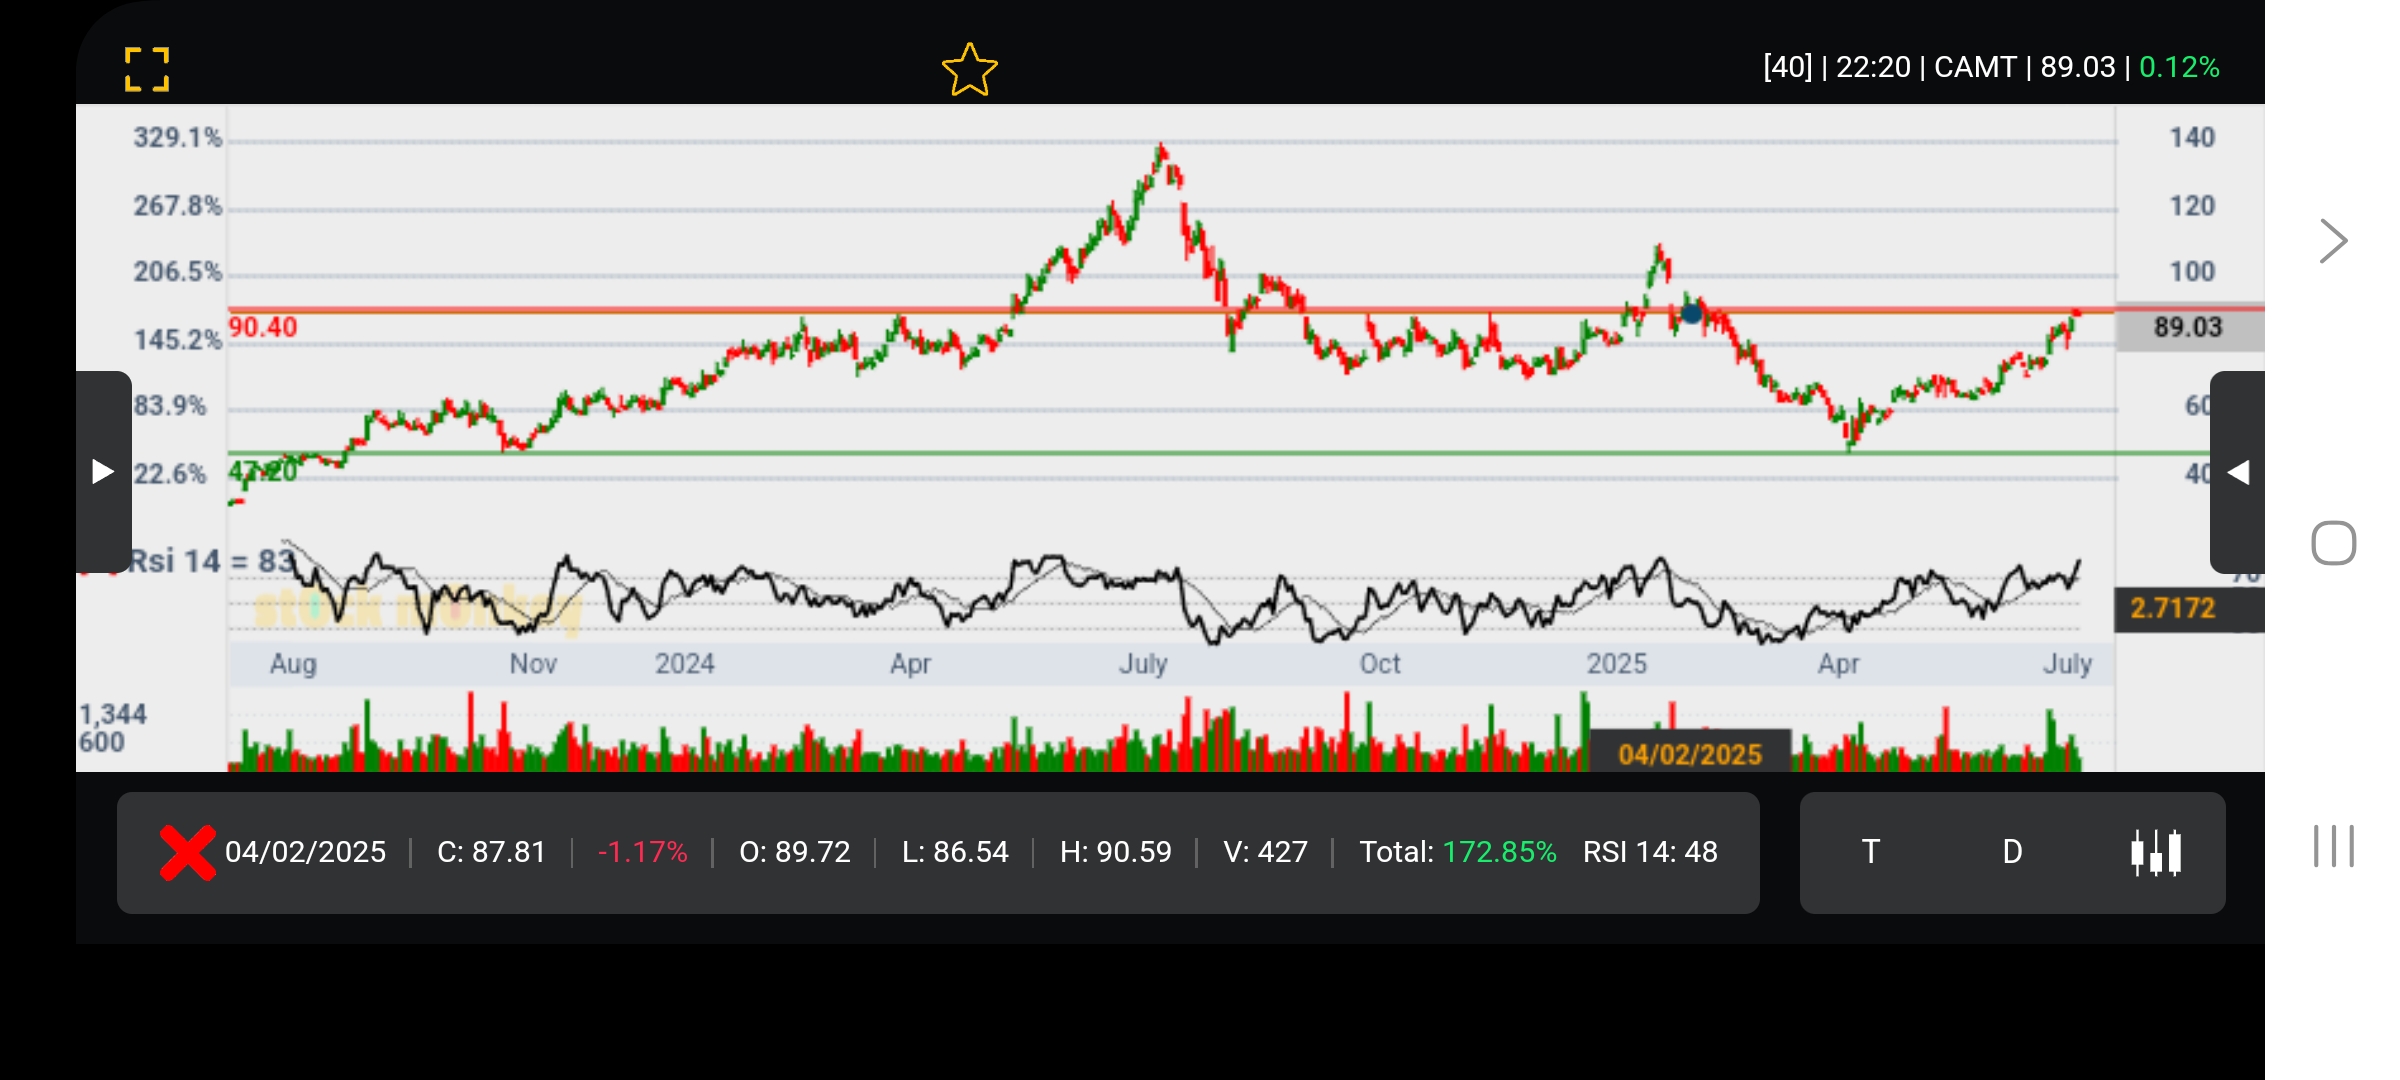
Task: Select the D daily interval button
Action: [x=2012, y=852]
